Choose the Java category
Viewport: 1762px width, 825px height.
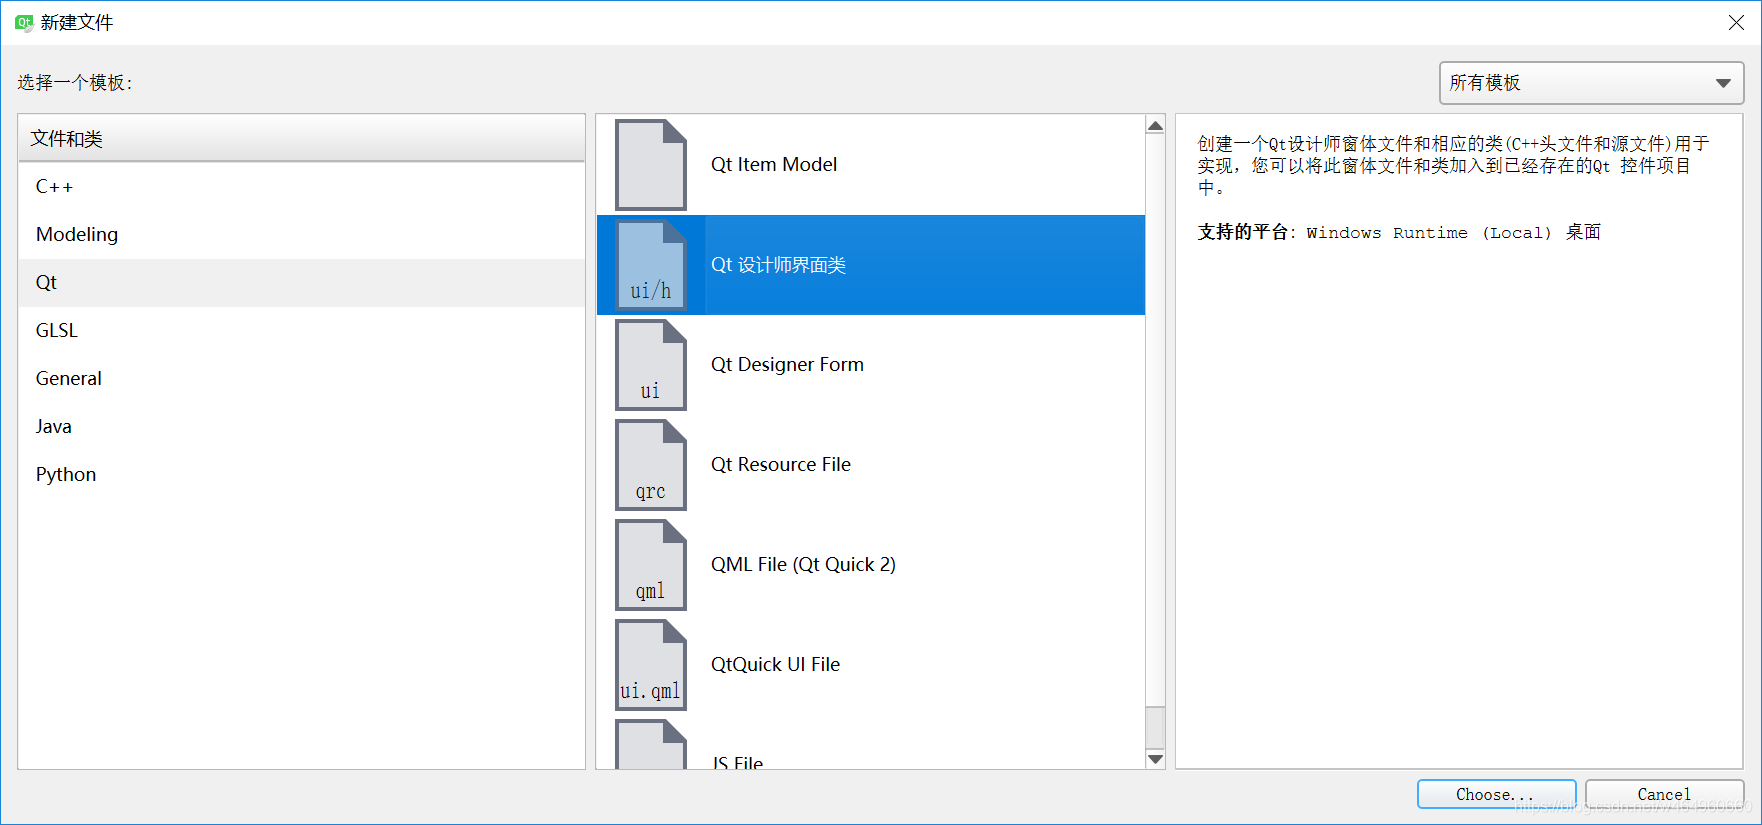(301, 427)
